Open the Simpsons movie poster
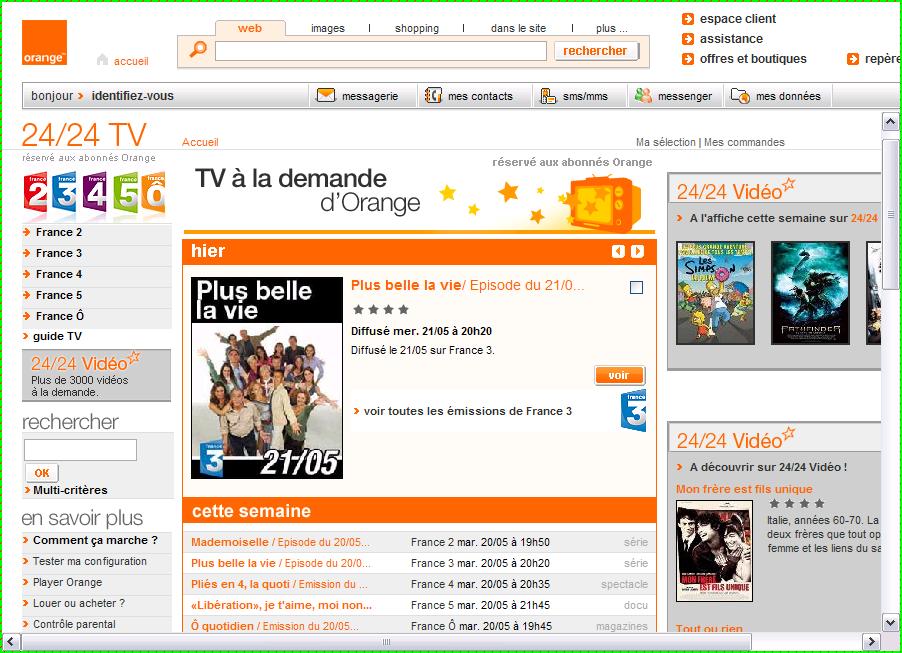 pyautogui.click(x=715, y=293)
